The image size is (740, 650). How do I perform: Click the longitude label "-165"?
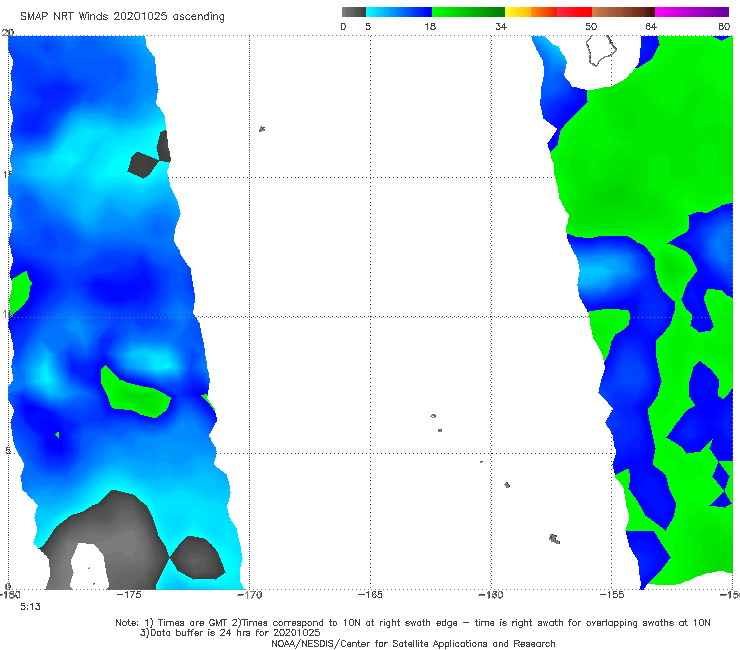(x=370, y=594)
